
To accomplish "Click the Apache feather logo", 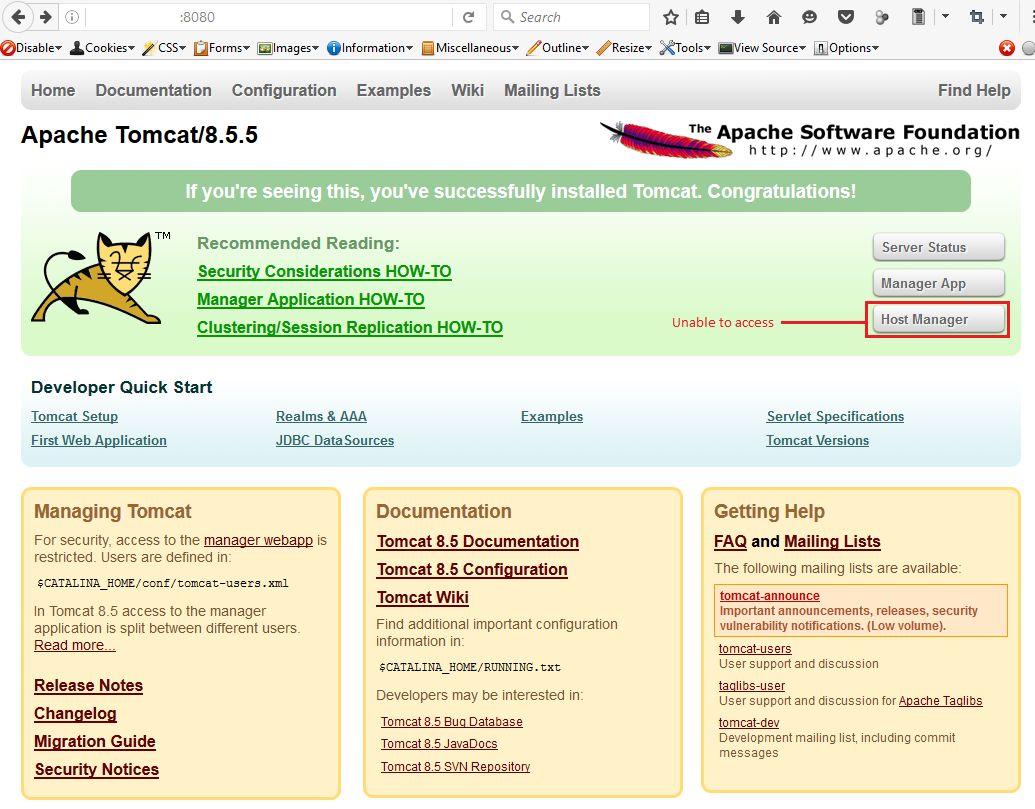I will [665, 139].
